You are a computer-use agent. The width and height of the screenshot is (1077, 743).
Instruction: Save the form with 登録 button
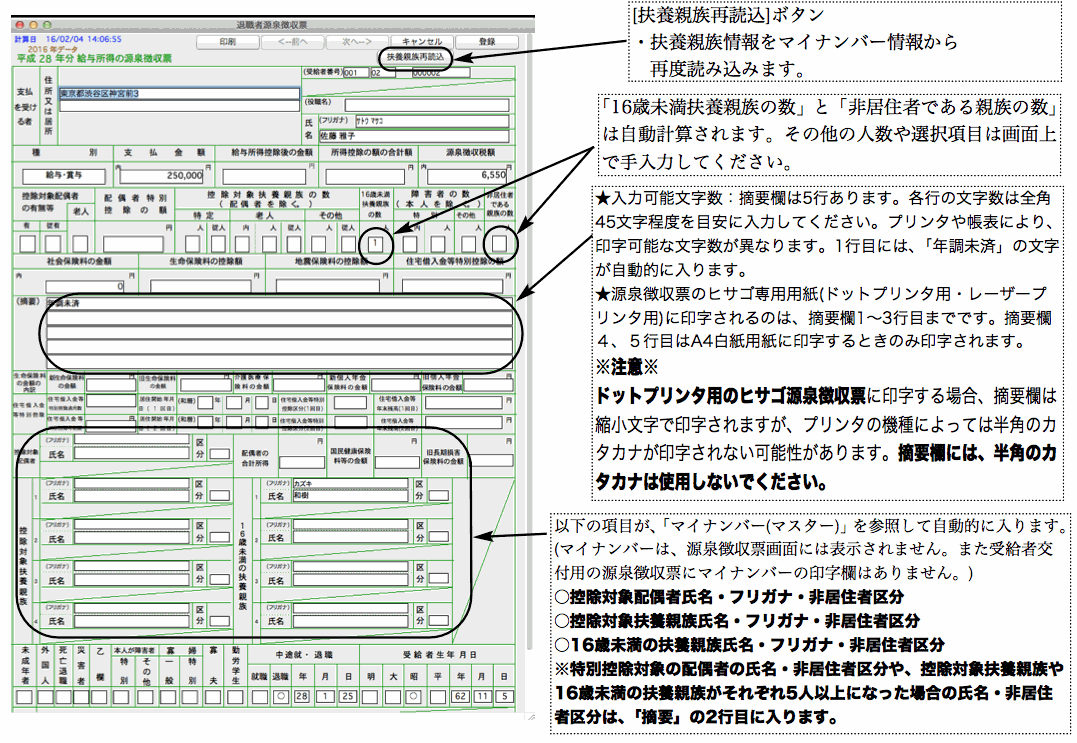click(487, 41)
